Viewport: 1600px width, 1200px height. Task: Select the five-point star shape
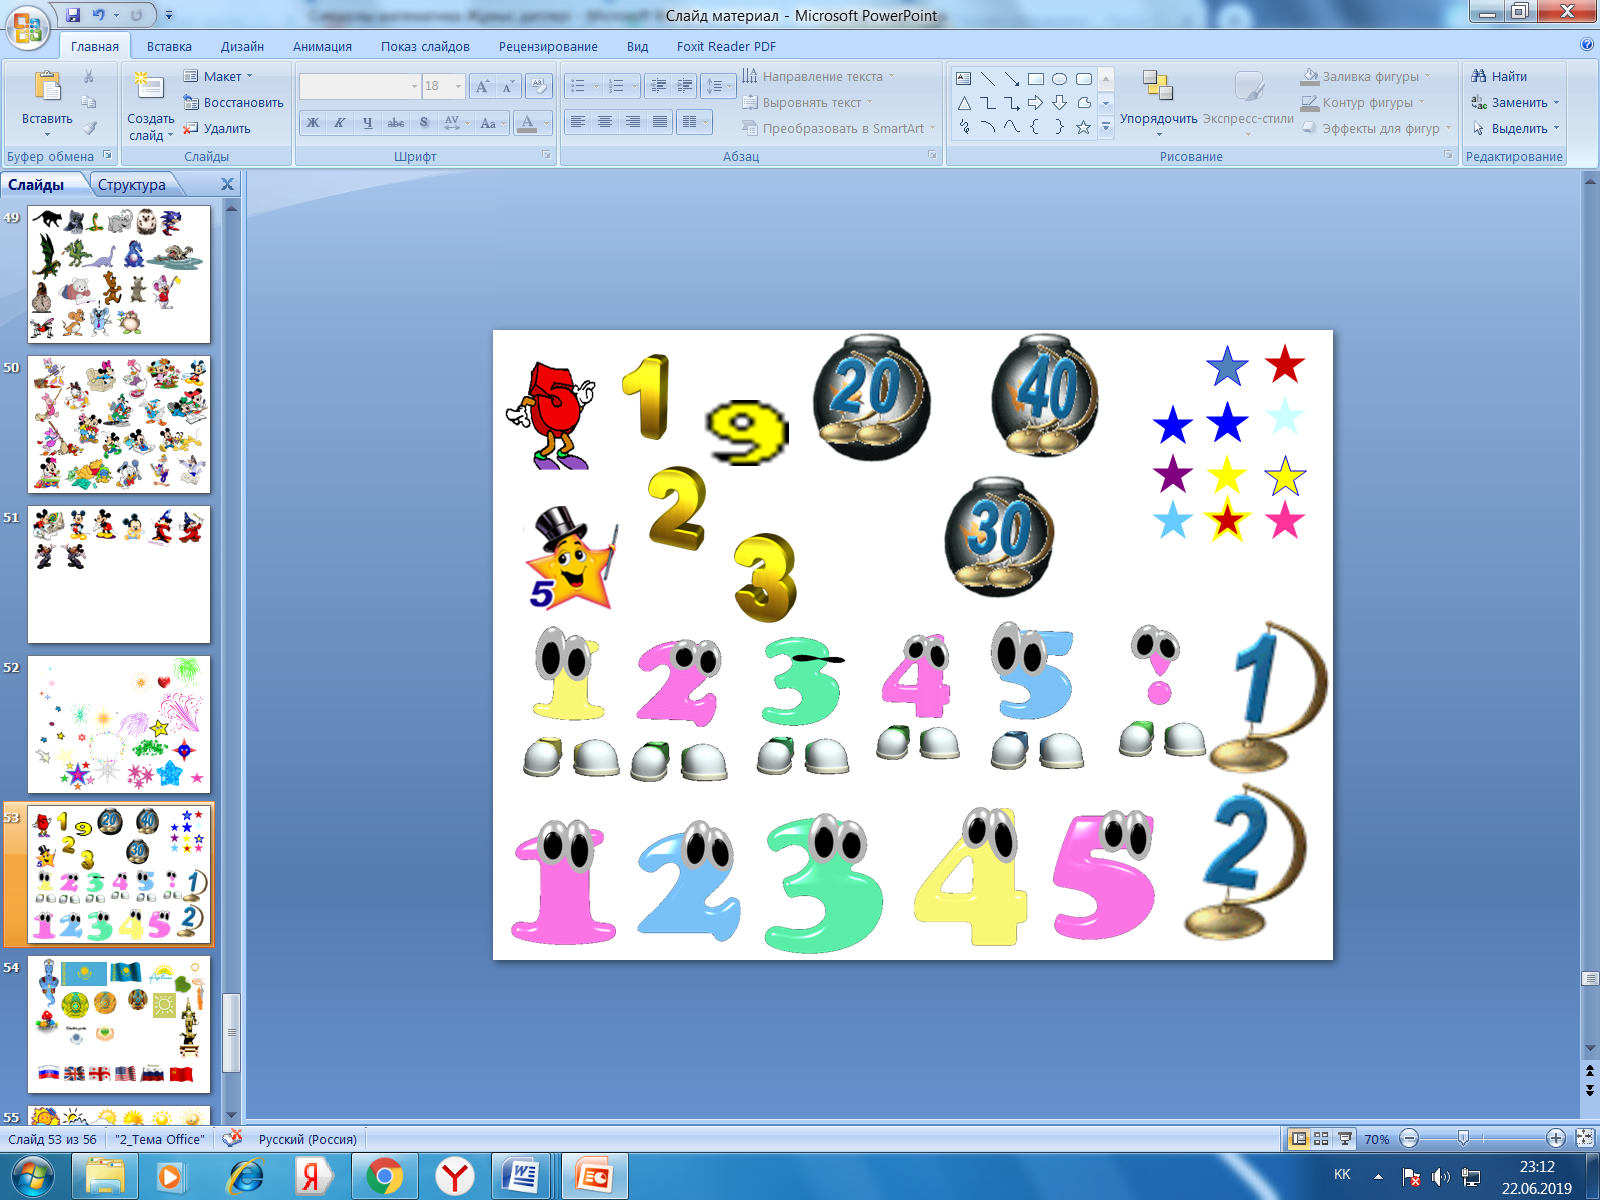[x=1084, y=127]
